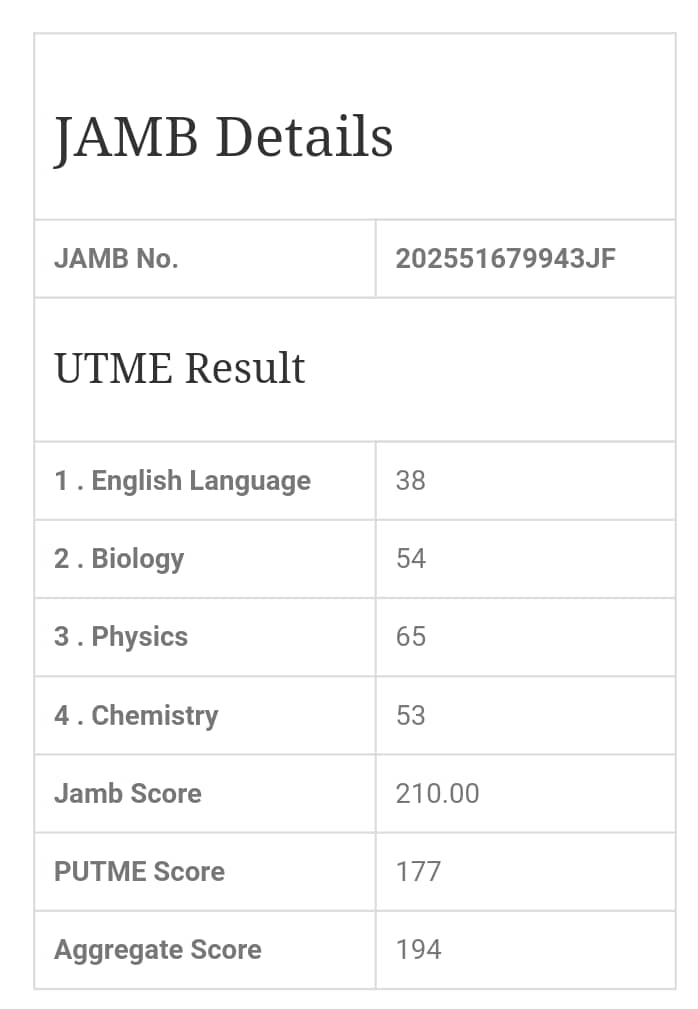
Task: Select the Chemistry subject label
Action: click(x=136, y=716)
